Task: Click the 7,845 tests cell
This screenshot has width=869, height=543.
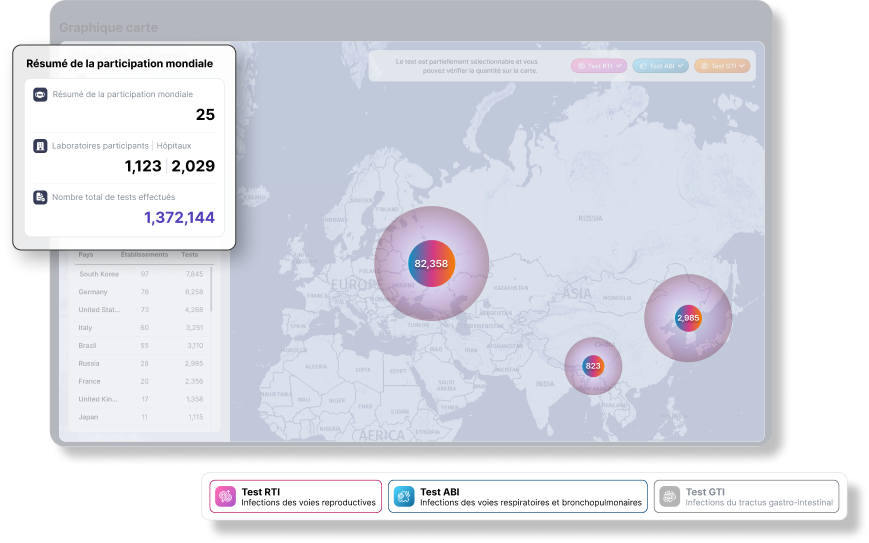Action: pos(195,274)
